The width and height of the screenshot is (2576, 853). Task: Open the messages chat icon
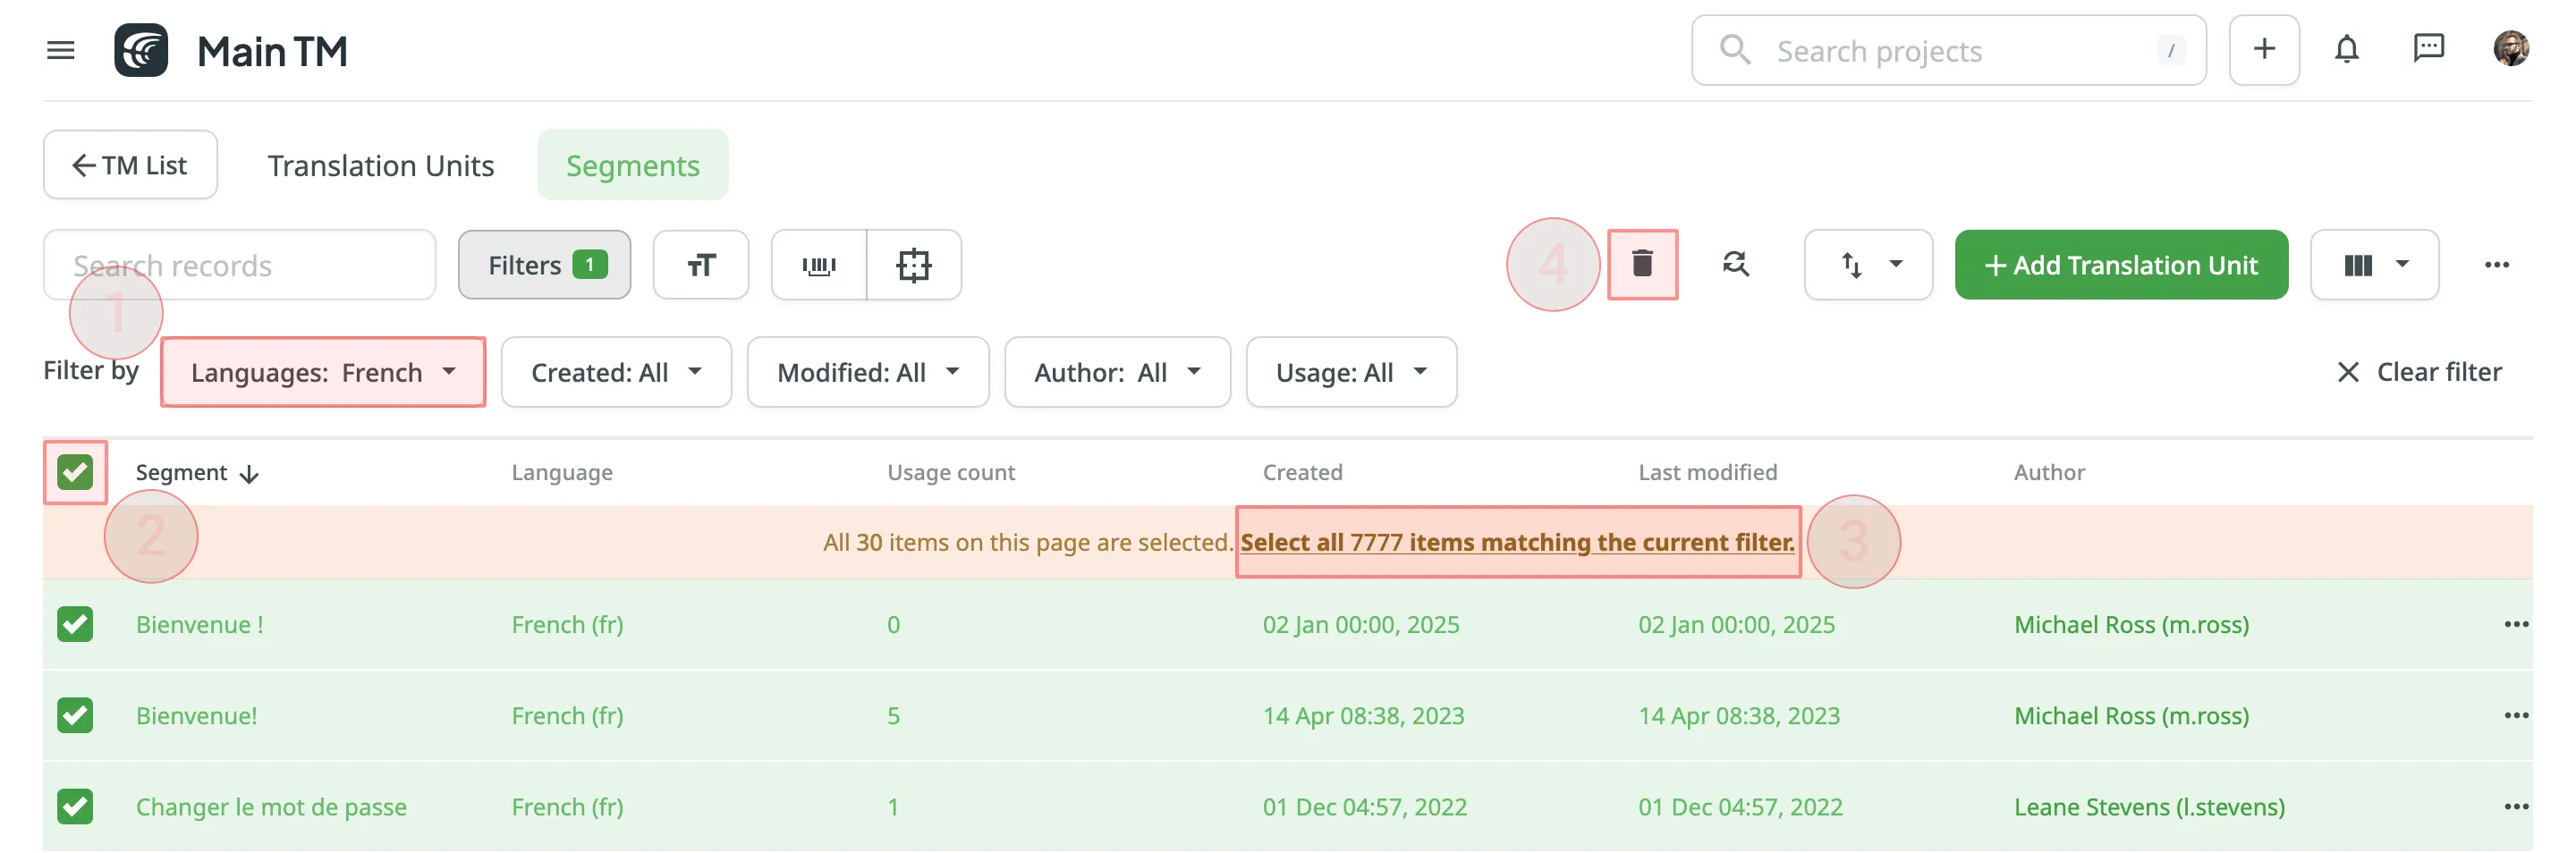coord(2428,50)
